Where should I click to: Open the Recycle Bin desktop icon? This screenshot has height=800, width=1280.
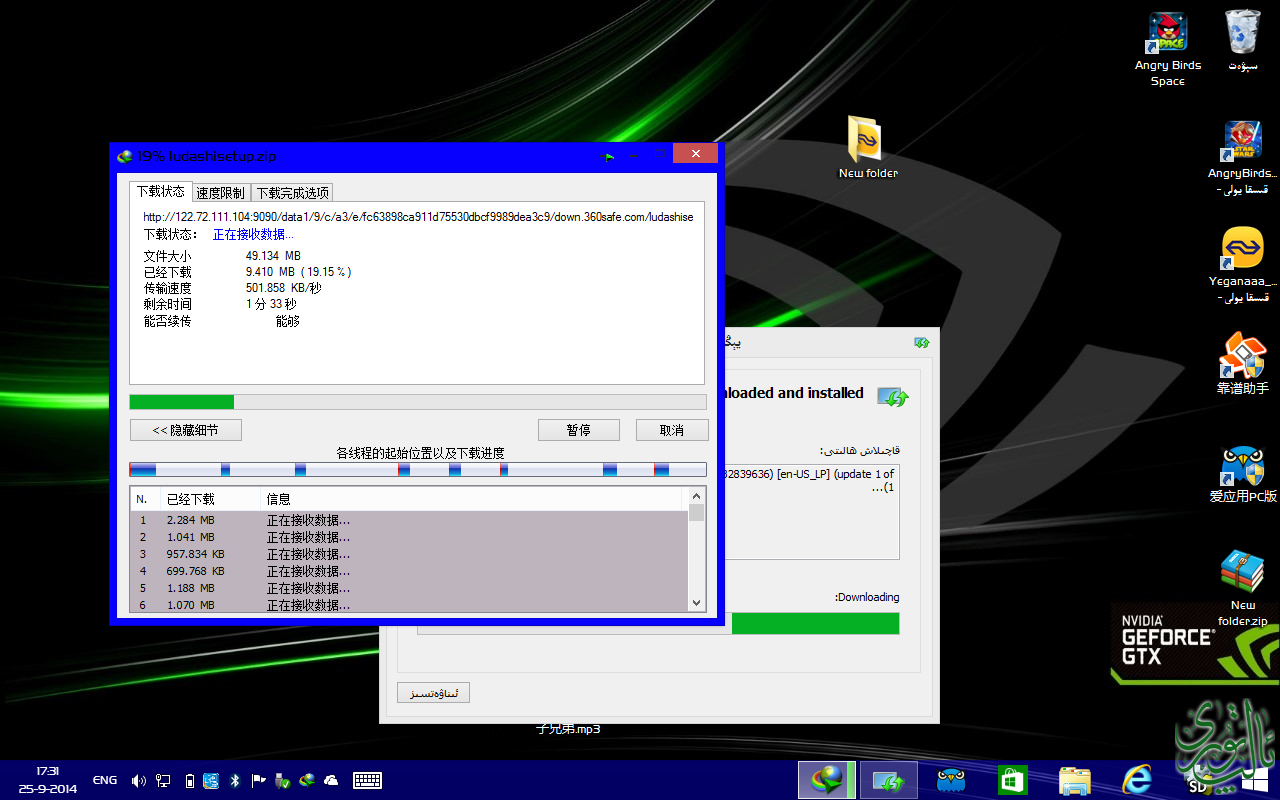(1242, 42)
